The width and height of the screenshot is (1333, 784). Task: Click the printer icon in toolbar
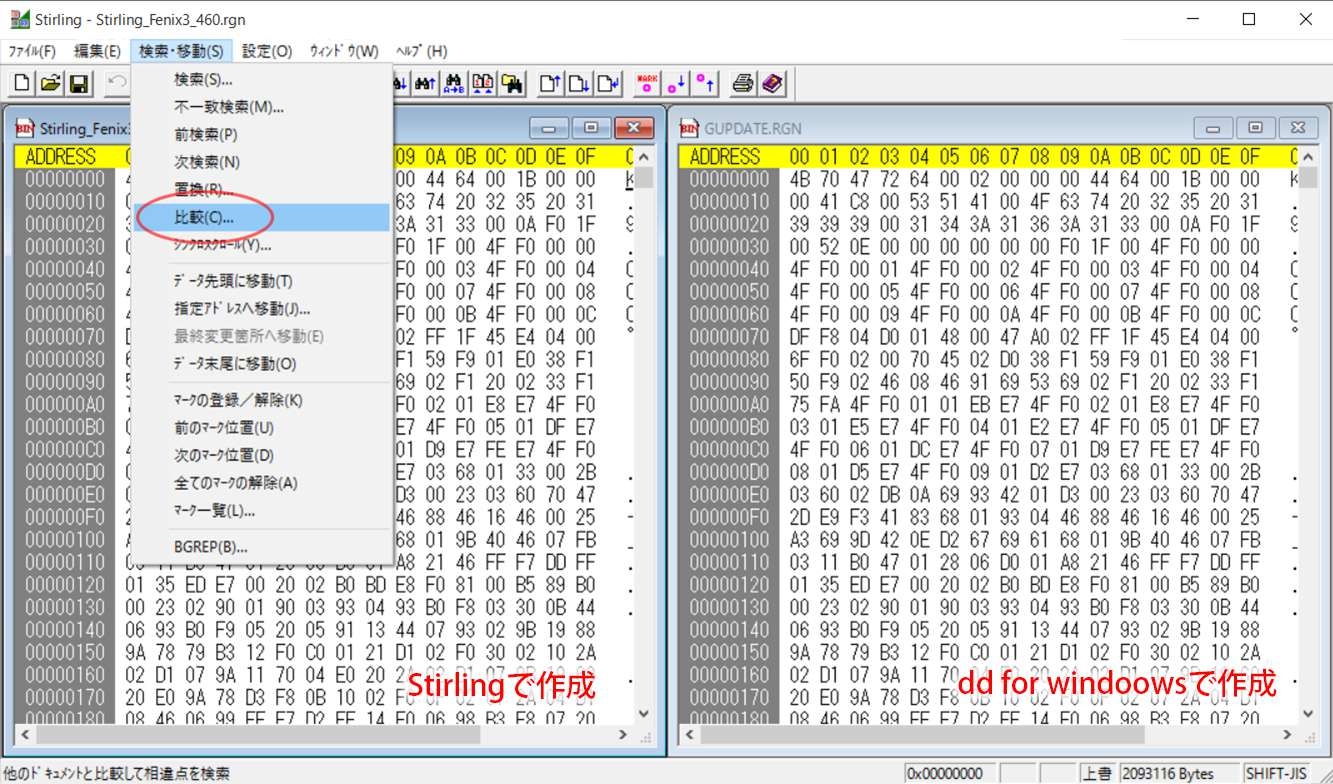pyautogui.click(x=743, y=84)
